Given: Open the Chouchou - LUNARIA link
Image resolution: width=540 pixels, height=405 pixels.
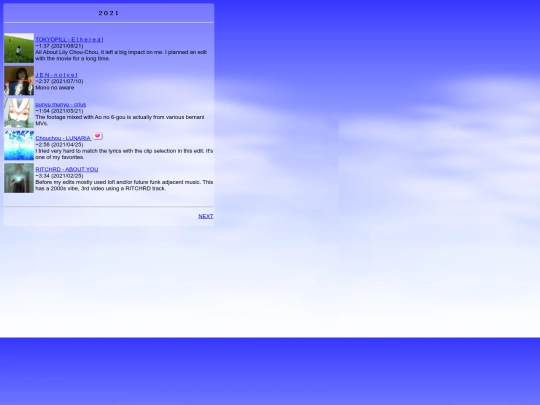Looking at the screenshot, I should tap(63, 138).
